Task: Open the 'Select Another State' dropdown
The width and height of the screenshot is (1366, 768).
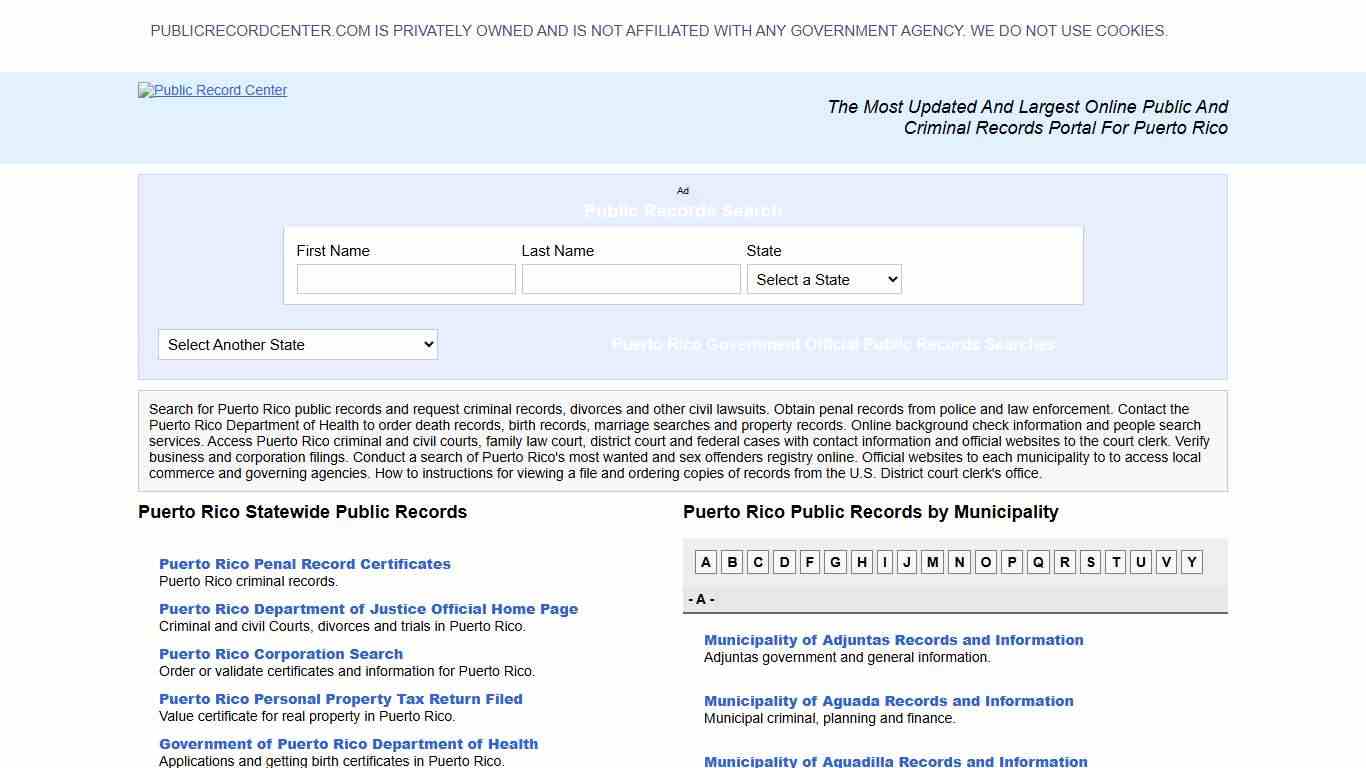Action: click(x=297, y=344)
